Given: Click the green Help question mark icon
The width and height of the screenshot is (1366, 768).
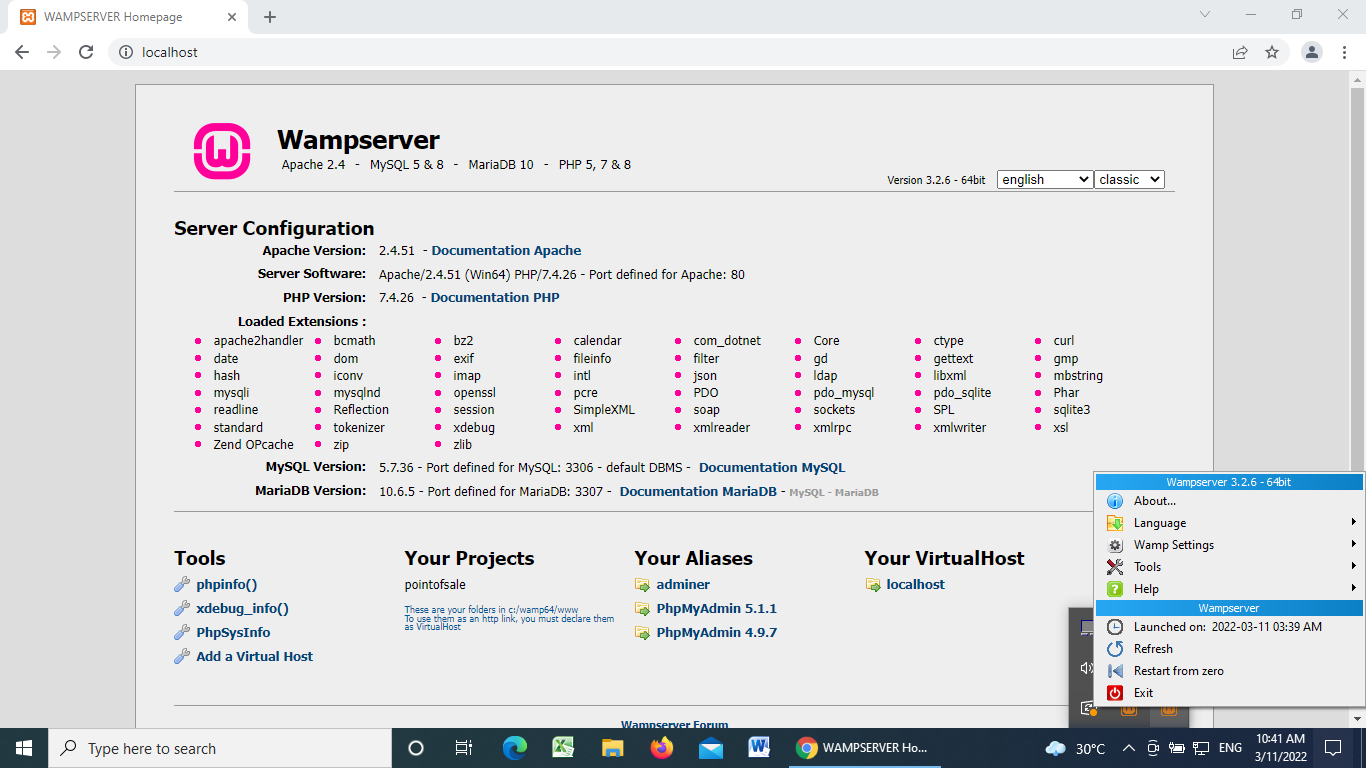Looking at the screenshot, I should coord(1115,589).
